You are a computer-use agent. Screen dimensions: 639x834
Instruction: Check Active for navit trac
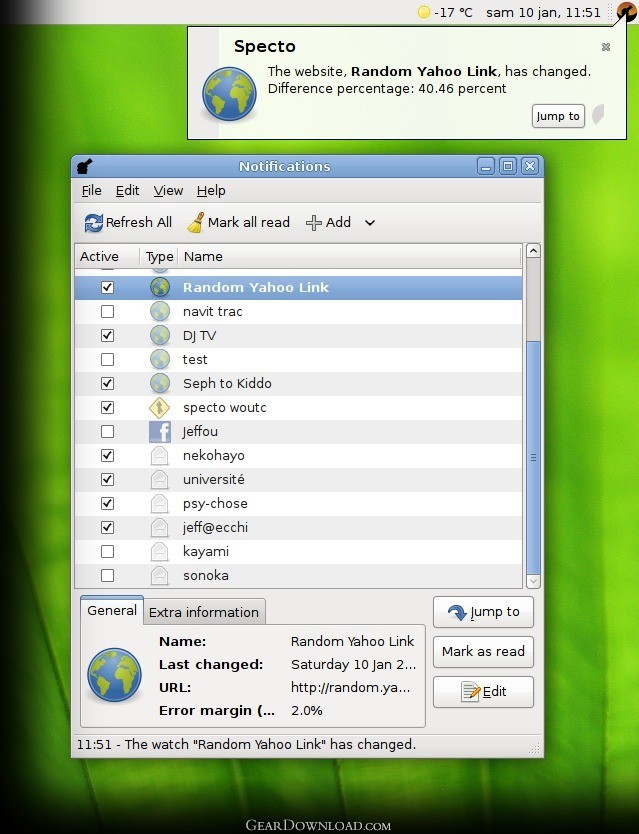click(x=107, y=311)
